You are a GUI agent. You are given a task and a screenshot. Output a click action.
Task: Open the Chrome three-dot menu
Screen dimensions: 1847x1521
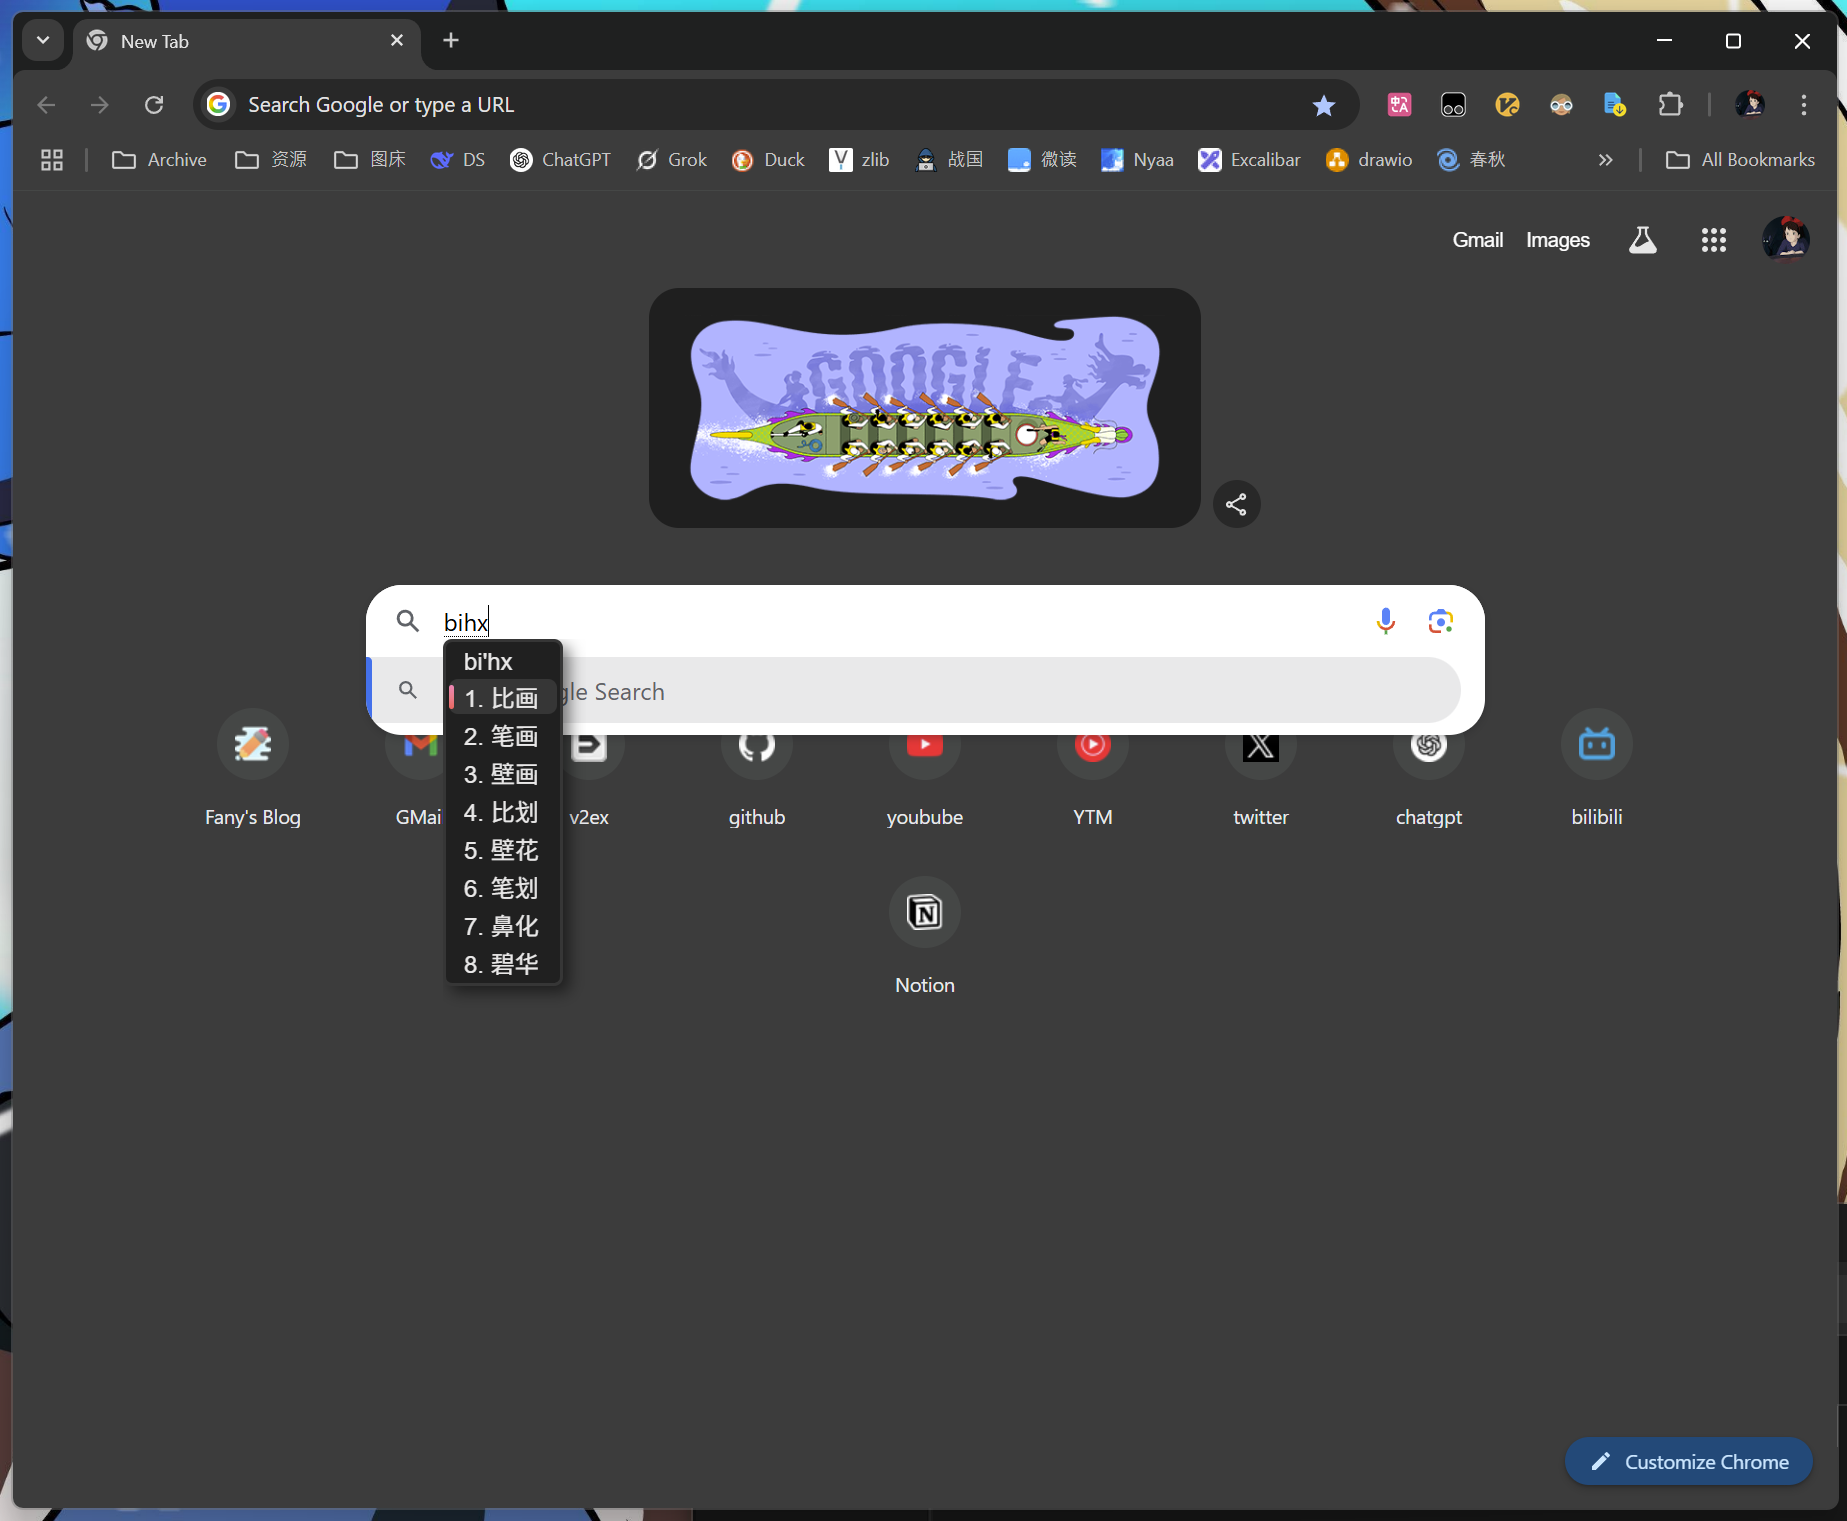pos(1803,104)
